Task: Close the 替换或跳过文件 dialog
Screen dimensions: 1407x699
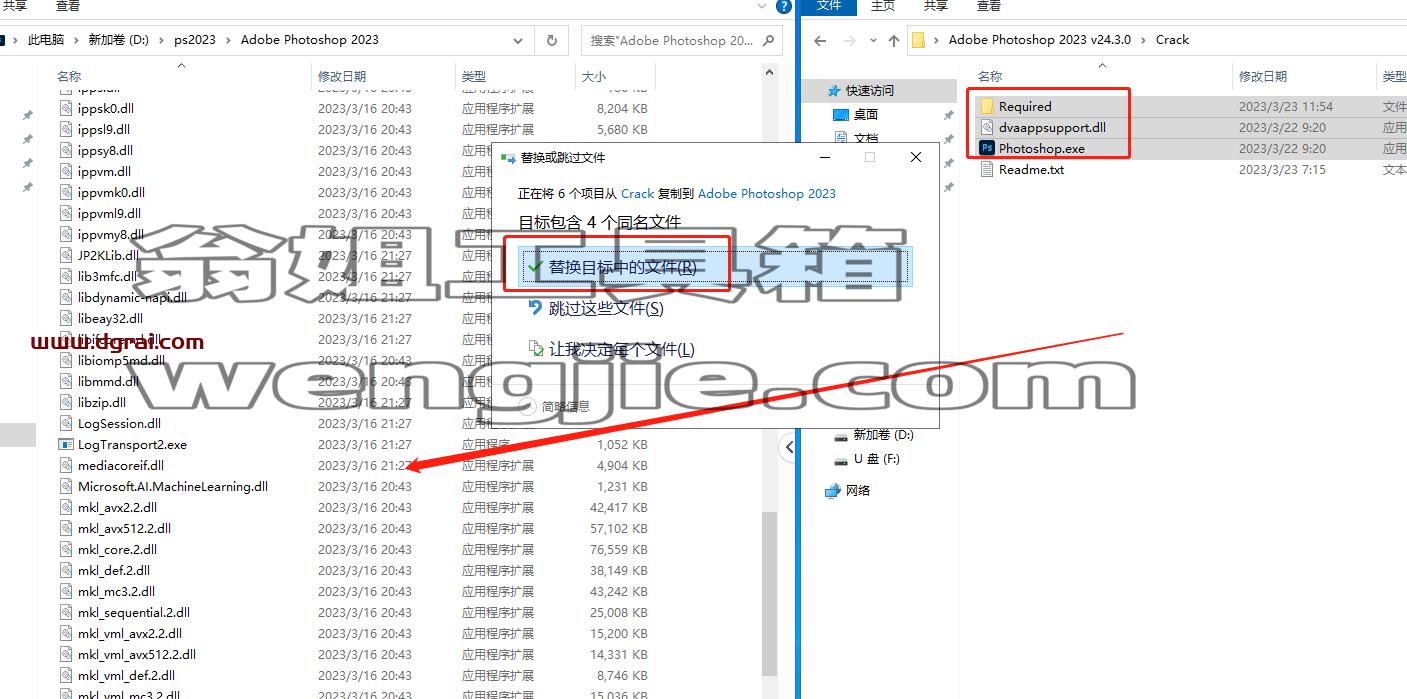Action: 916,157
